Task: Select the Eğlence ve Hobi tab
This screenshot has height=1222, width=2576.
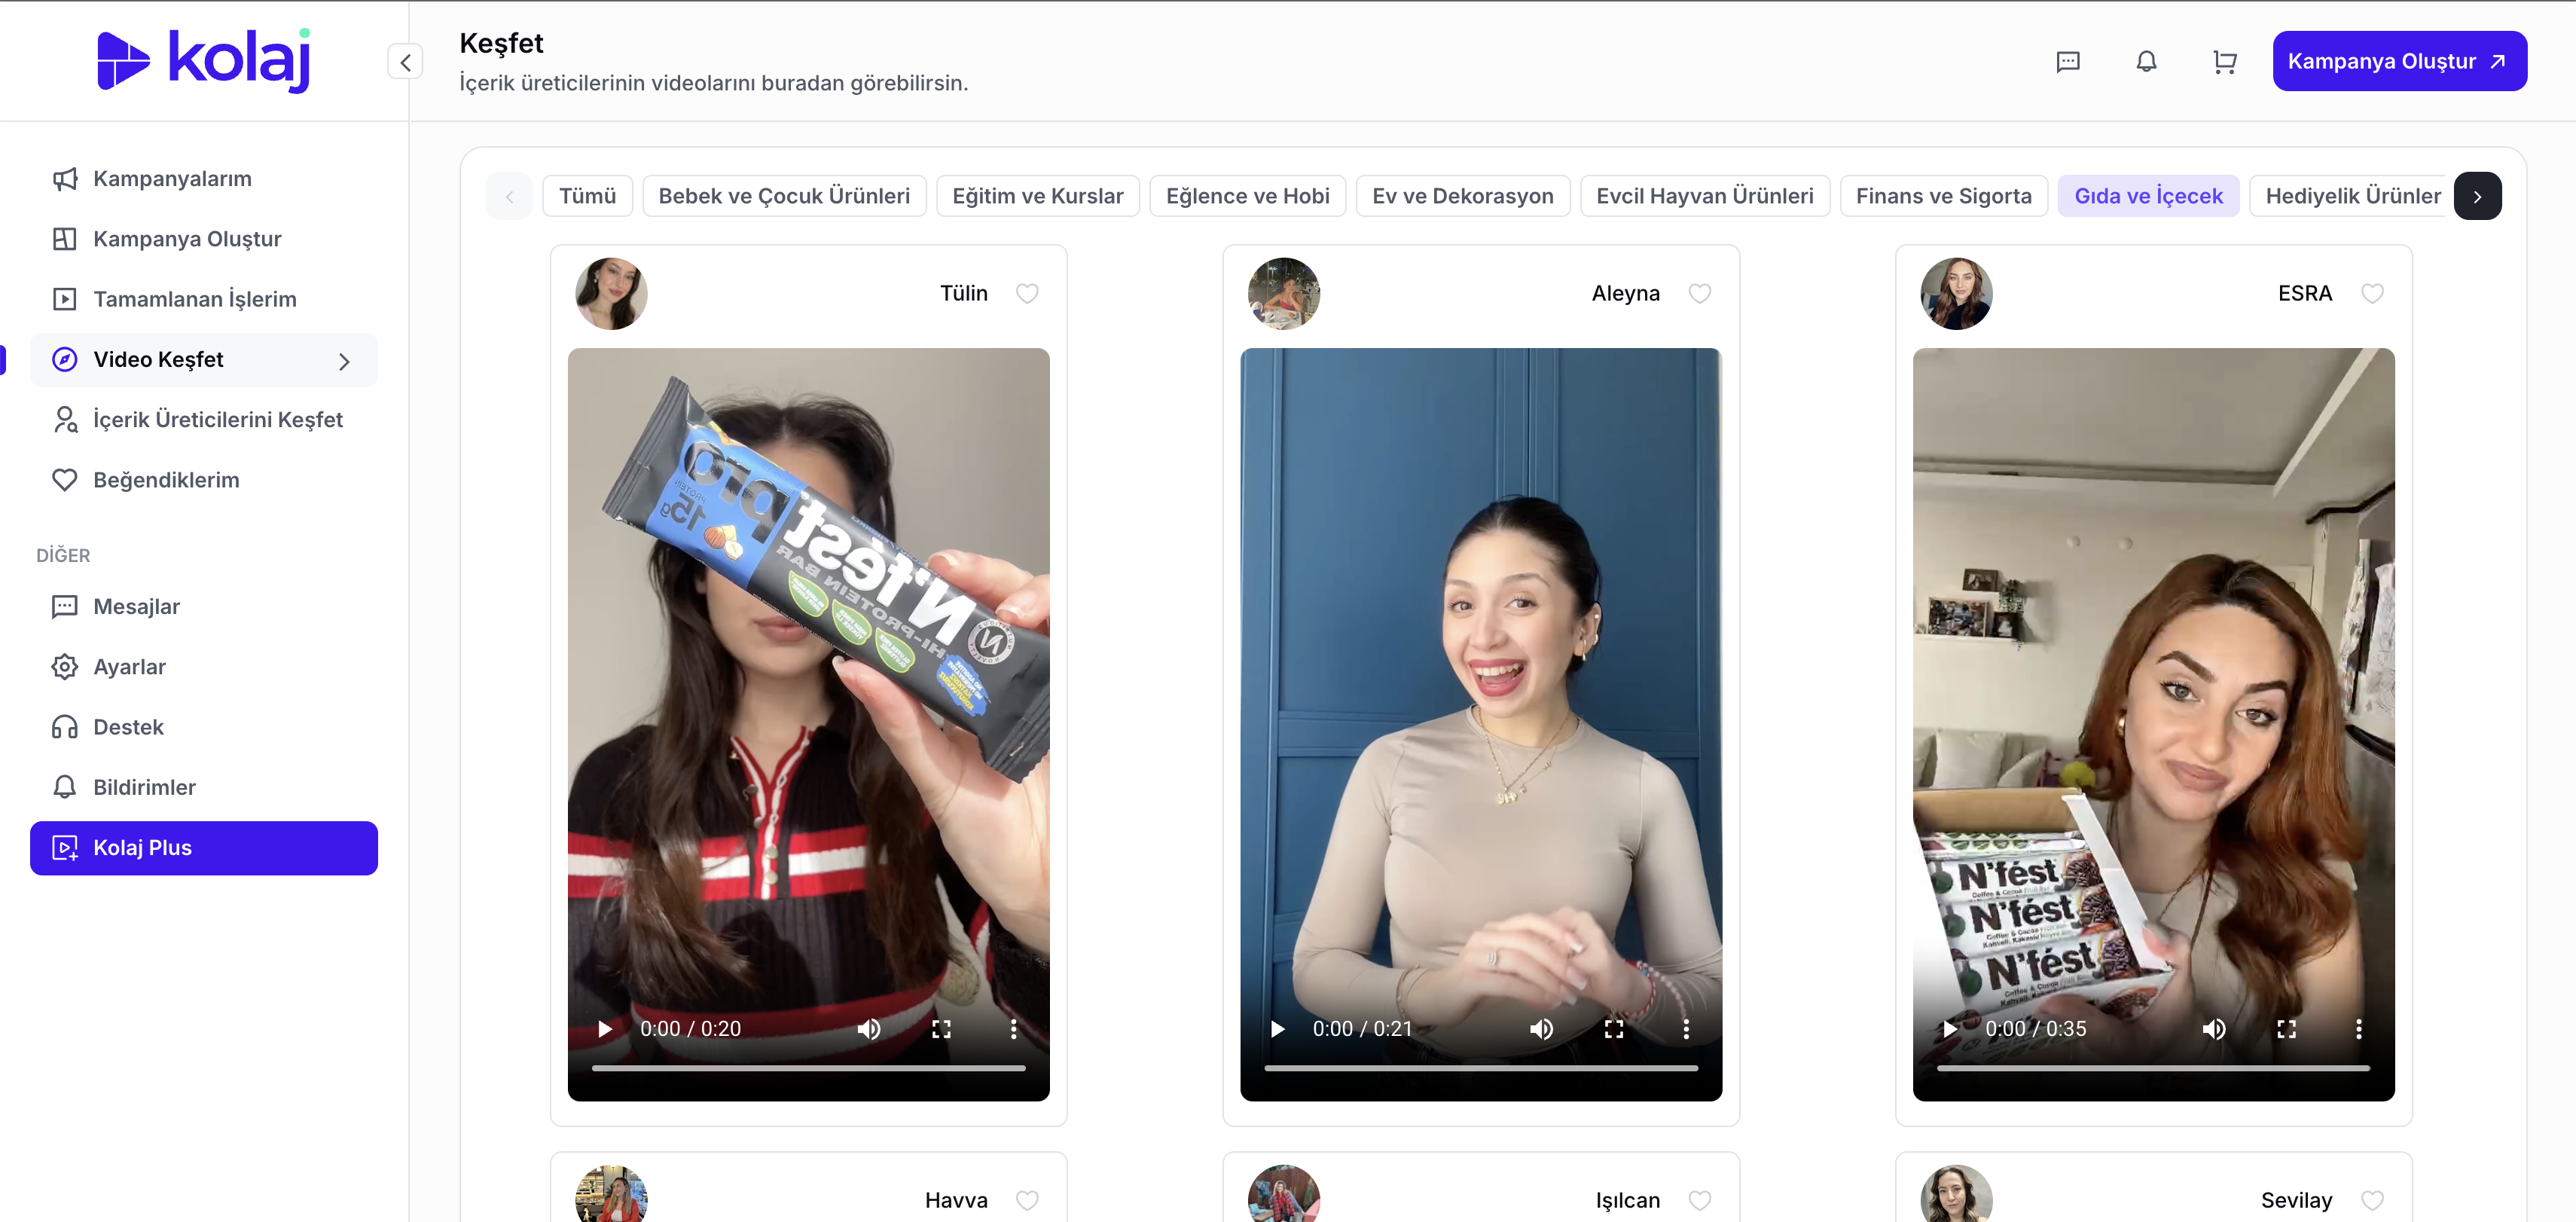Action: point(1248,196)
